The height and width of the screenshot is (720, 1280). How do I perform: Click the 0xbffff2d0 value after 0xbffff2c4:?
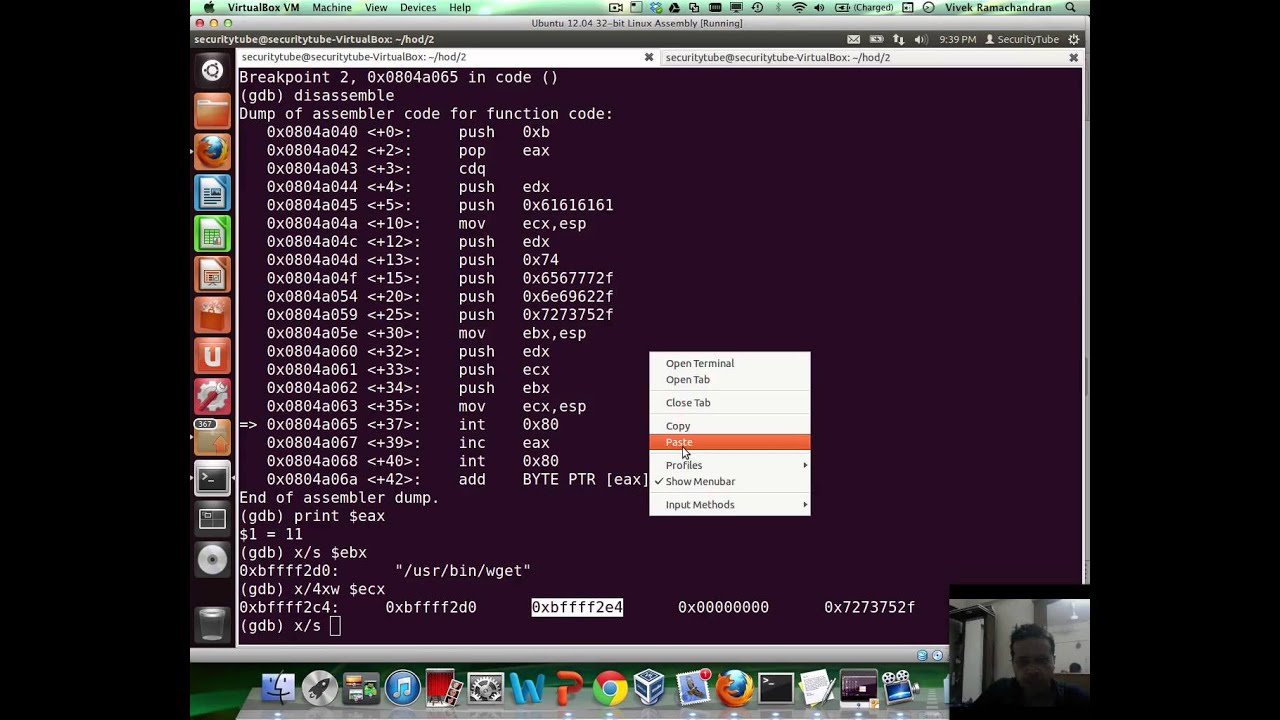tap(431, 607)
